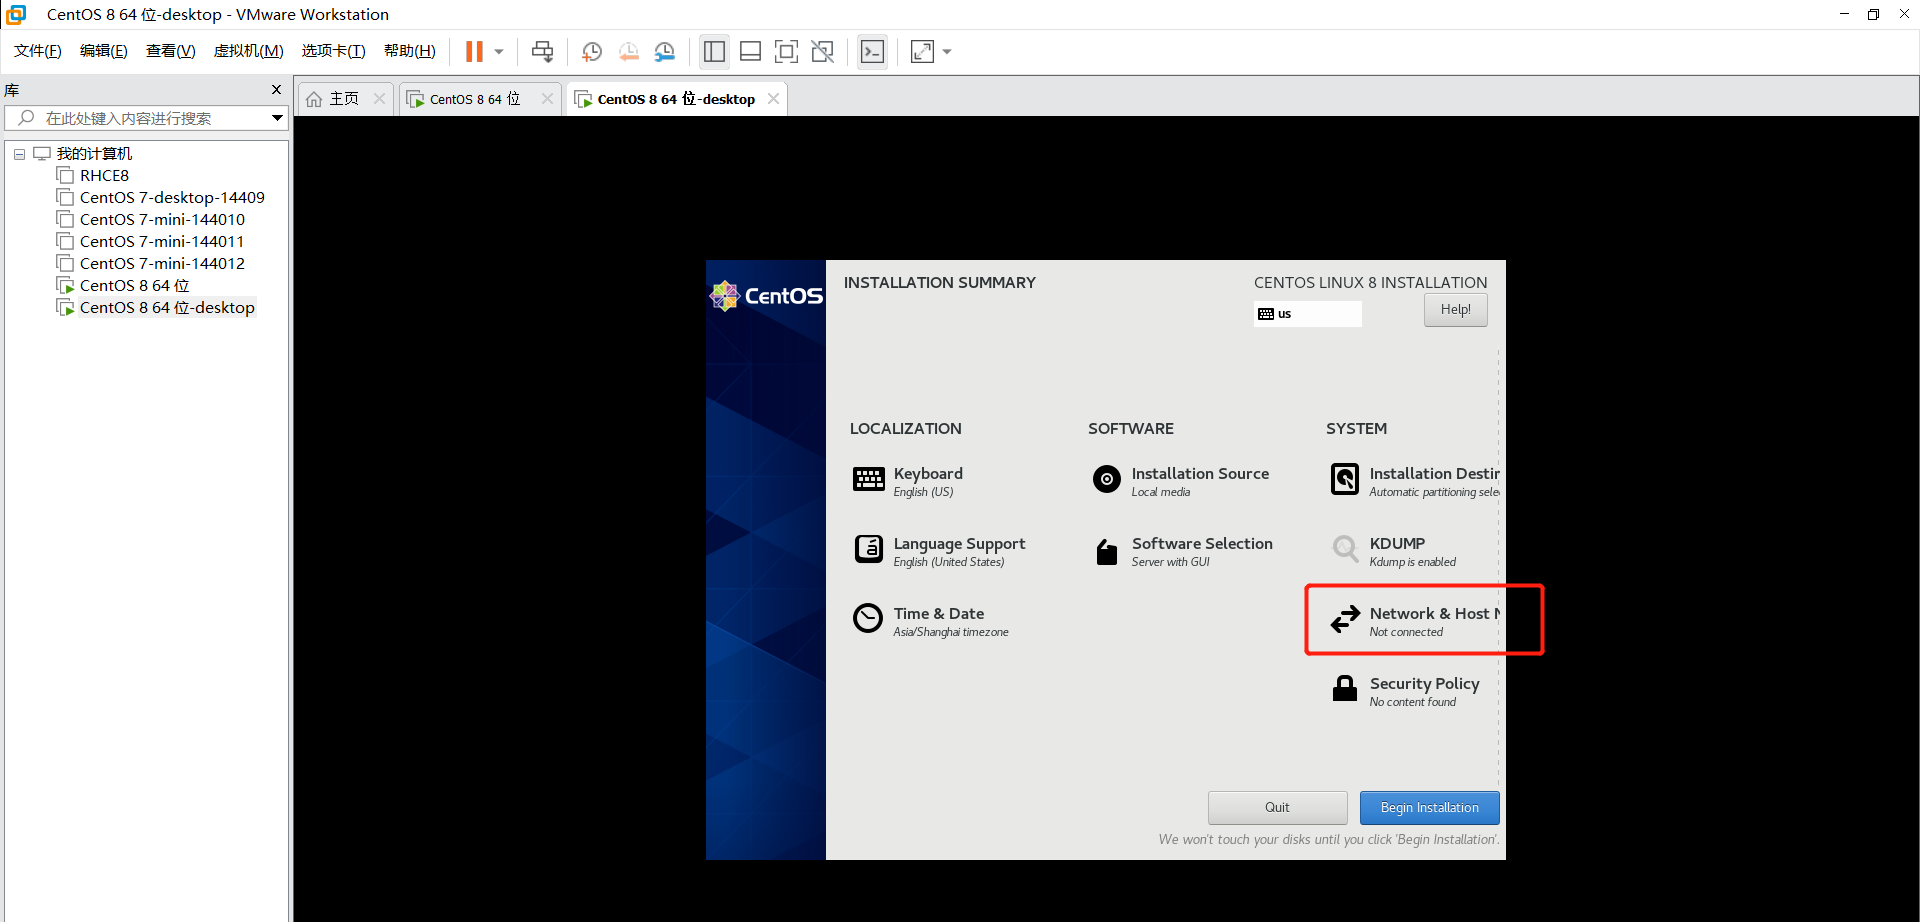
Task: Open Software Selection settings
Action: (1202, 551)
